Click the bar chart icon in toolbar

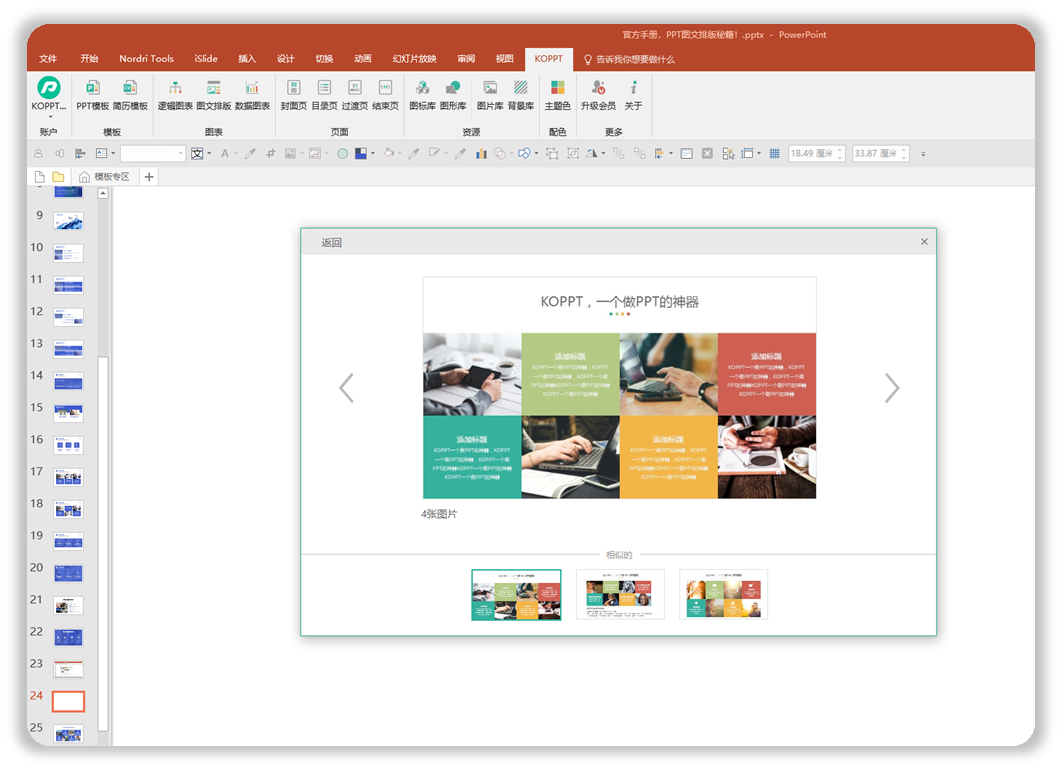coord(481,154)
